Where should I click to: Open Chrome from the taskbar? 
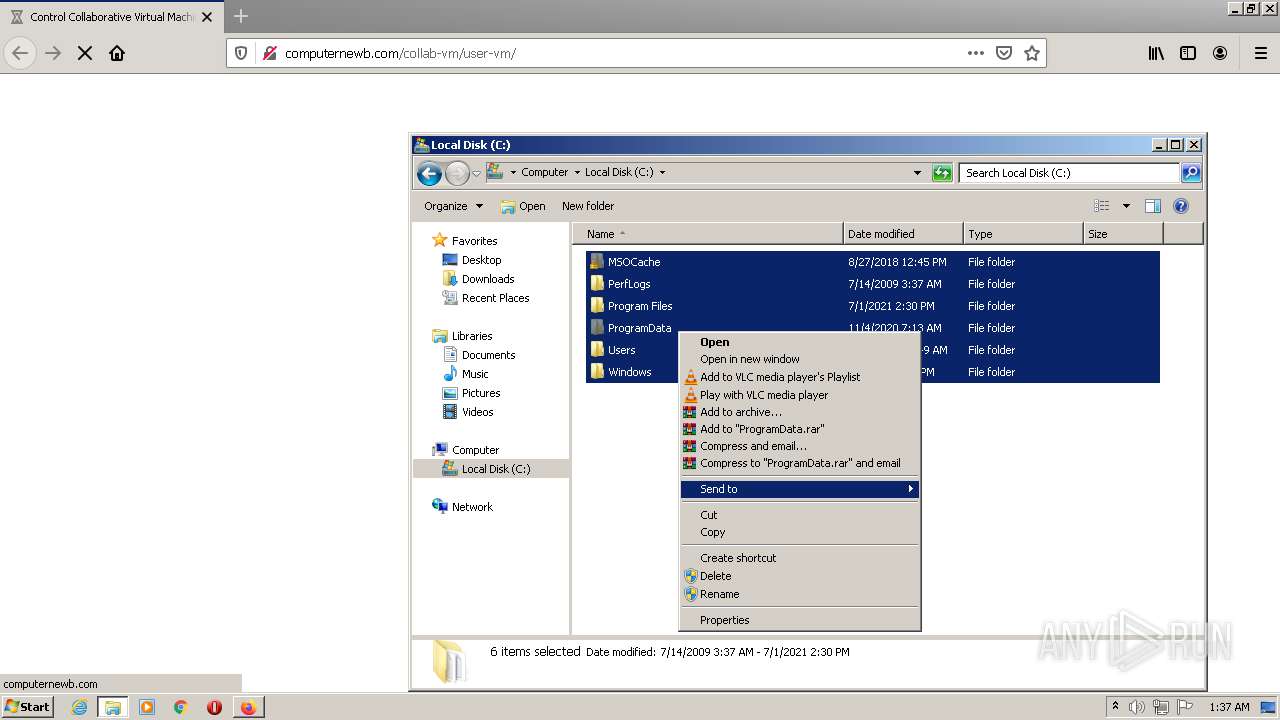(x=181, y=707)
